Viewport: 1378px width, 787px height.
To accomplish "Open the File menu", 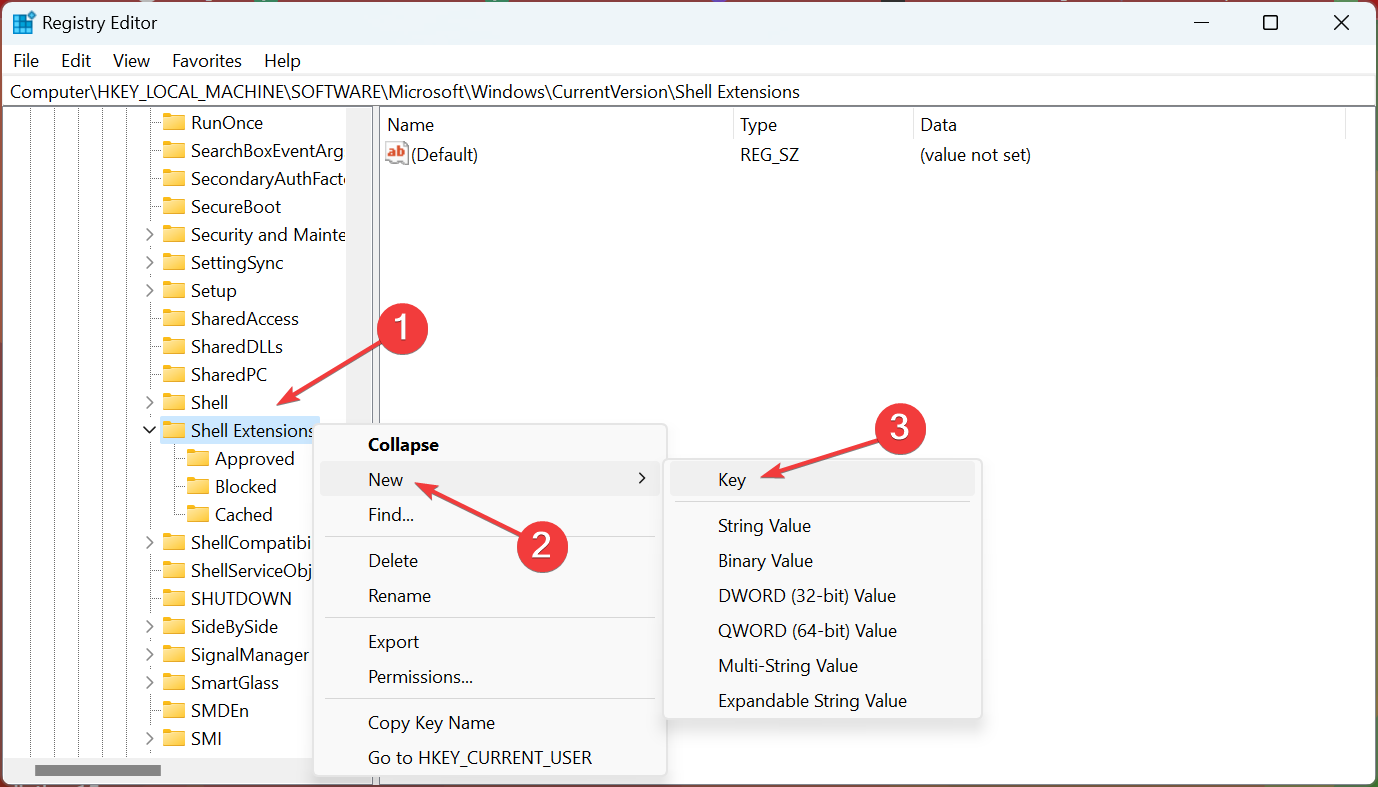I will click(26, 61).
